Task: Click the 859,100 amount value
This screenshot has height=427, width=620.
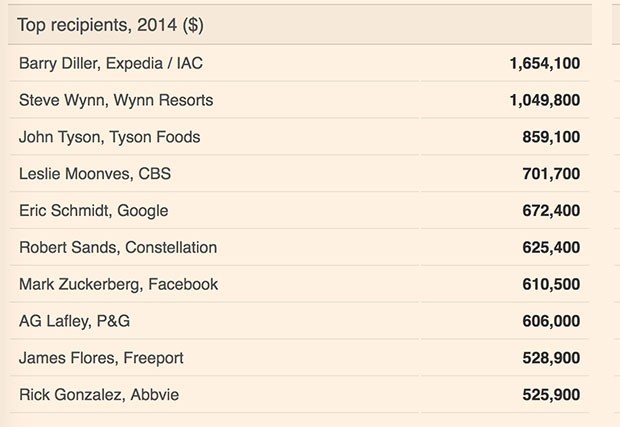Action: pyautogui.click(x=551, y=137)
